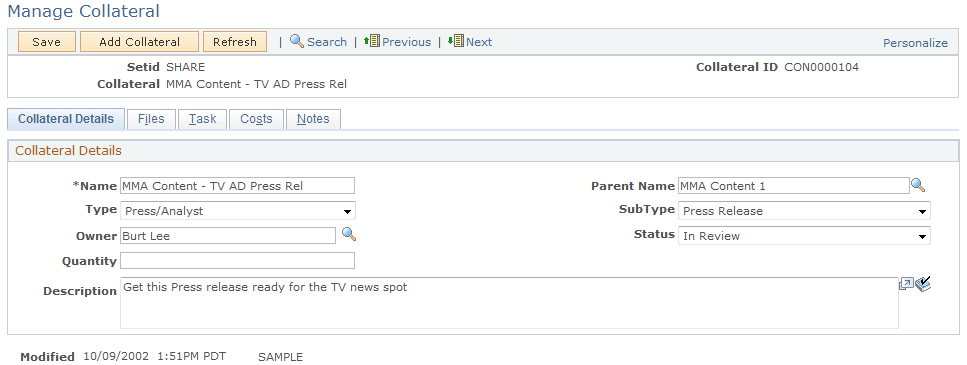
Task: Click the Refresh button
Action: click(235, 42)
